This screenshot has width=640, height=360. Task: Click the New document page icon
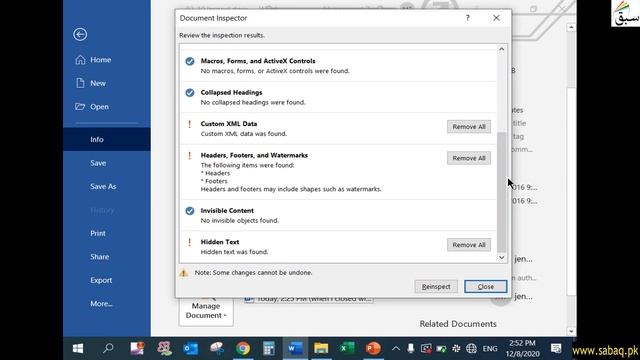pyautogui.click(x=80, y=83)
